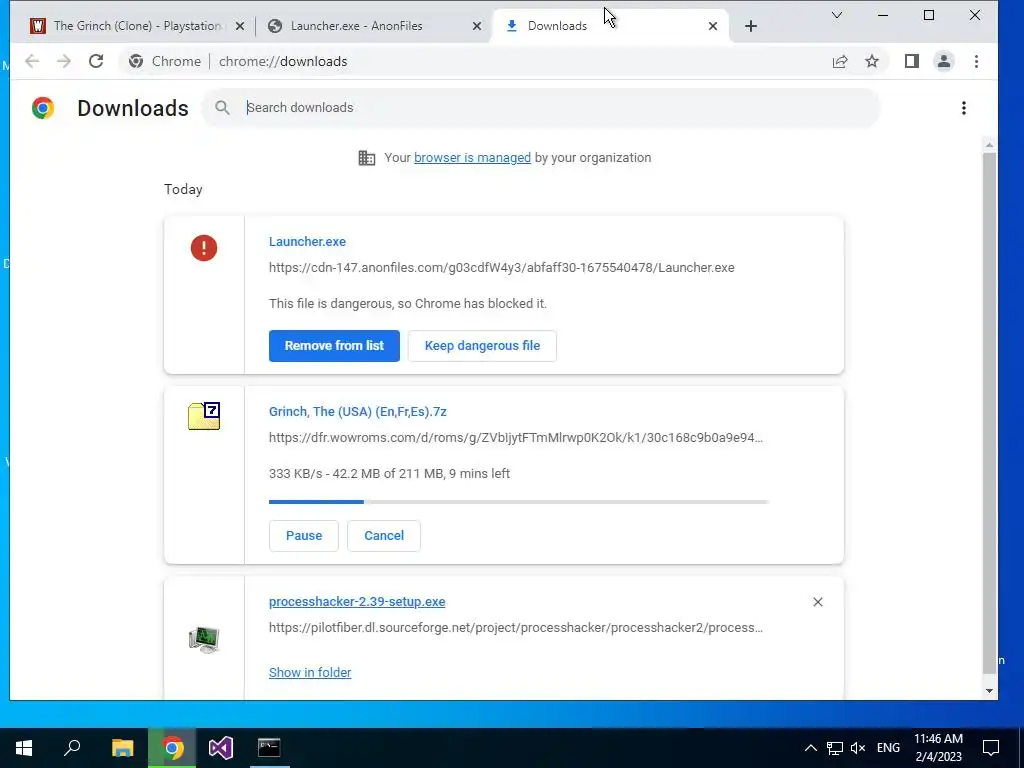Click the network status tray icon

pyautogui.click(x=835, y=748)
